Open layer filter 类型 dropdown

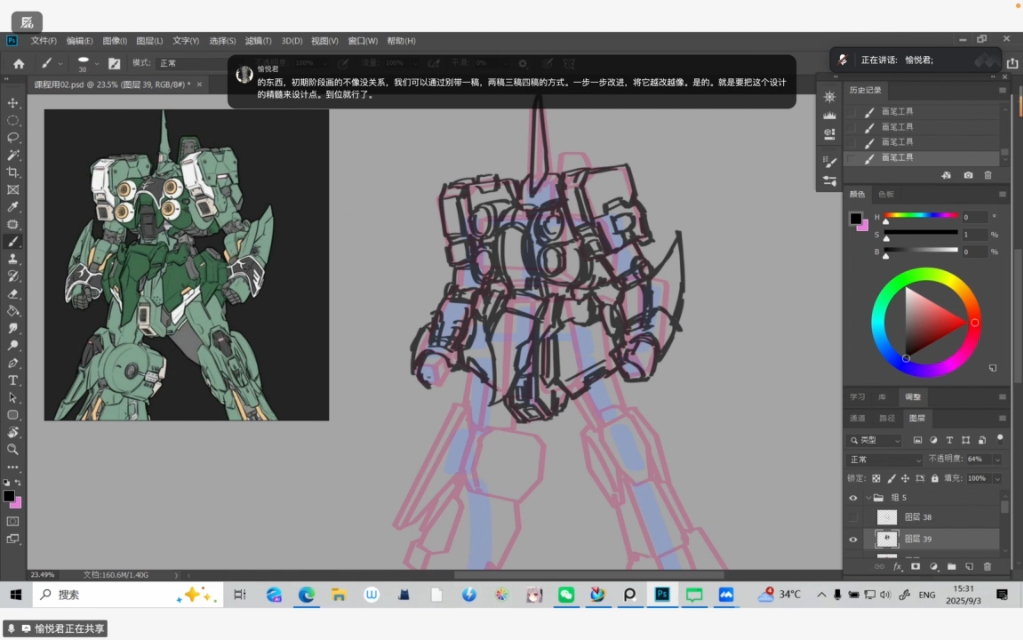pyautogui.click(x=875, y=440)
